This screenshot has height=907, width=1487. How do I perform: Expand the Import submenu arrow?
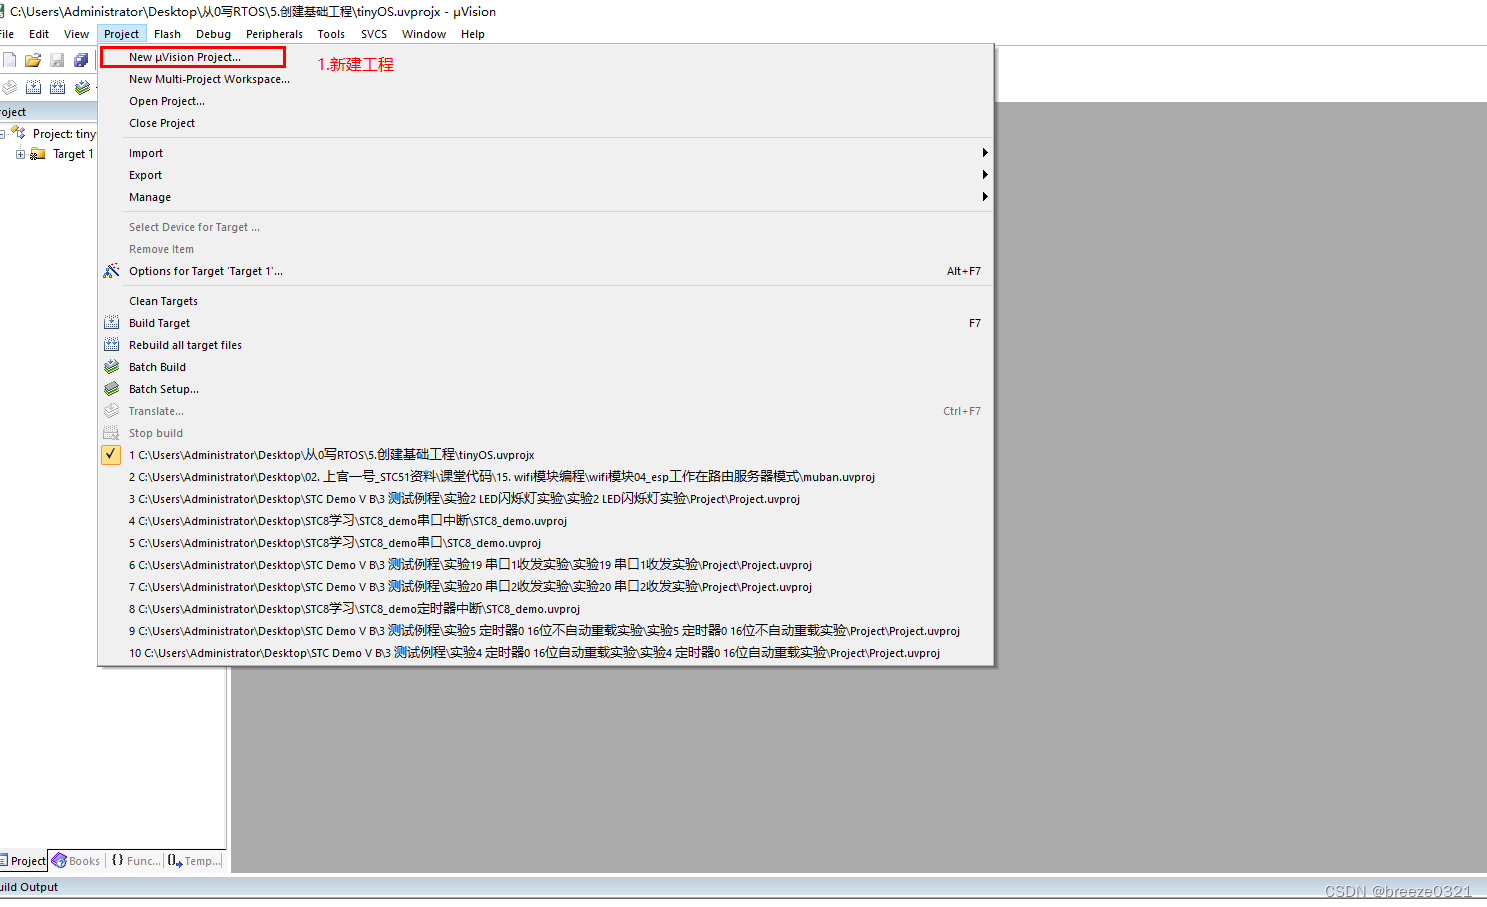pos(985,153)
